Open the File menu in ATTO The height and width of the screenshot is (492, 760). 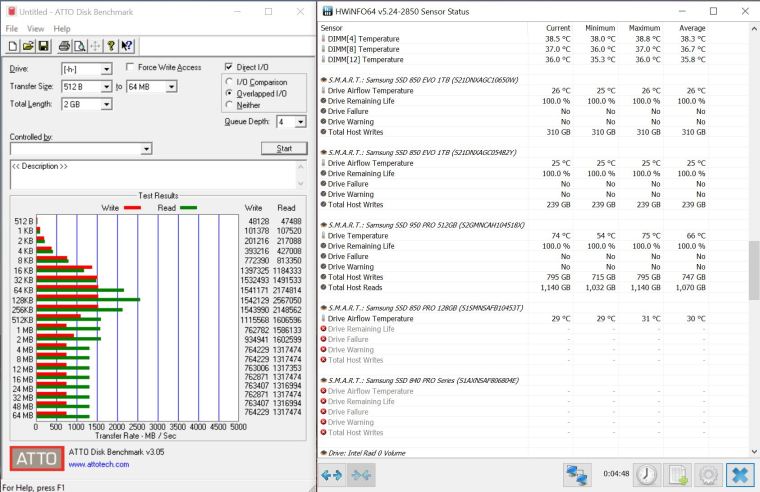[x=12, y=29]
